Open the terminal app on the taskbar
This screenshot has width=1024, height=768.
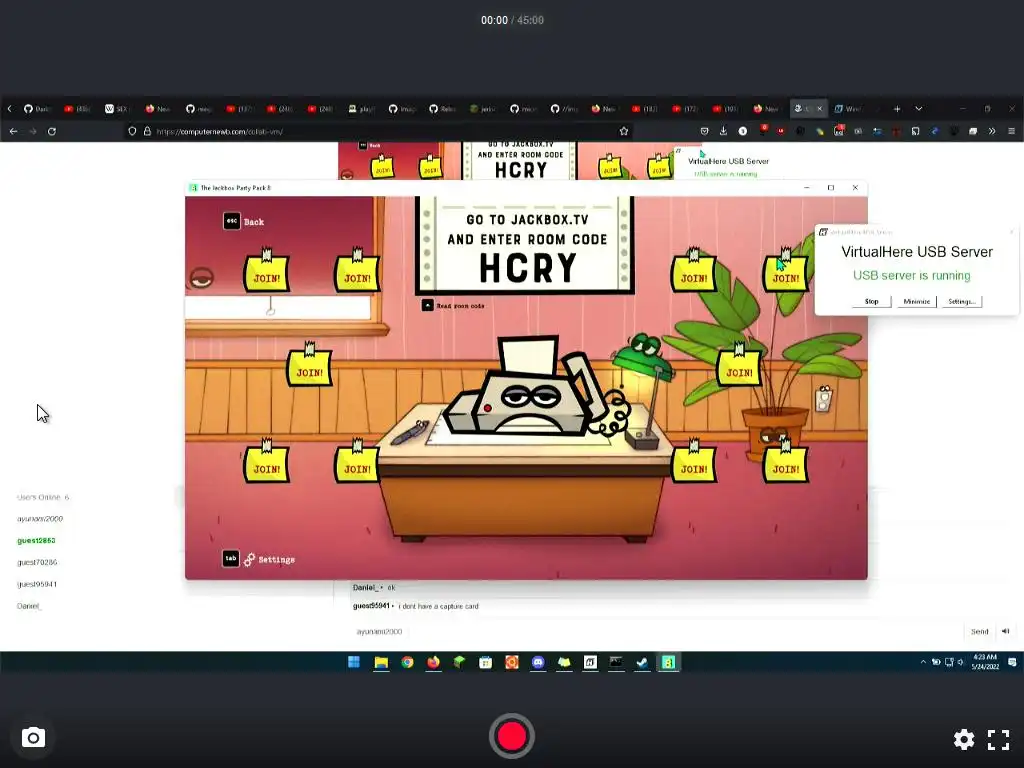pos(616,662)
